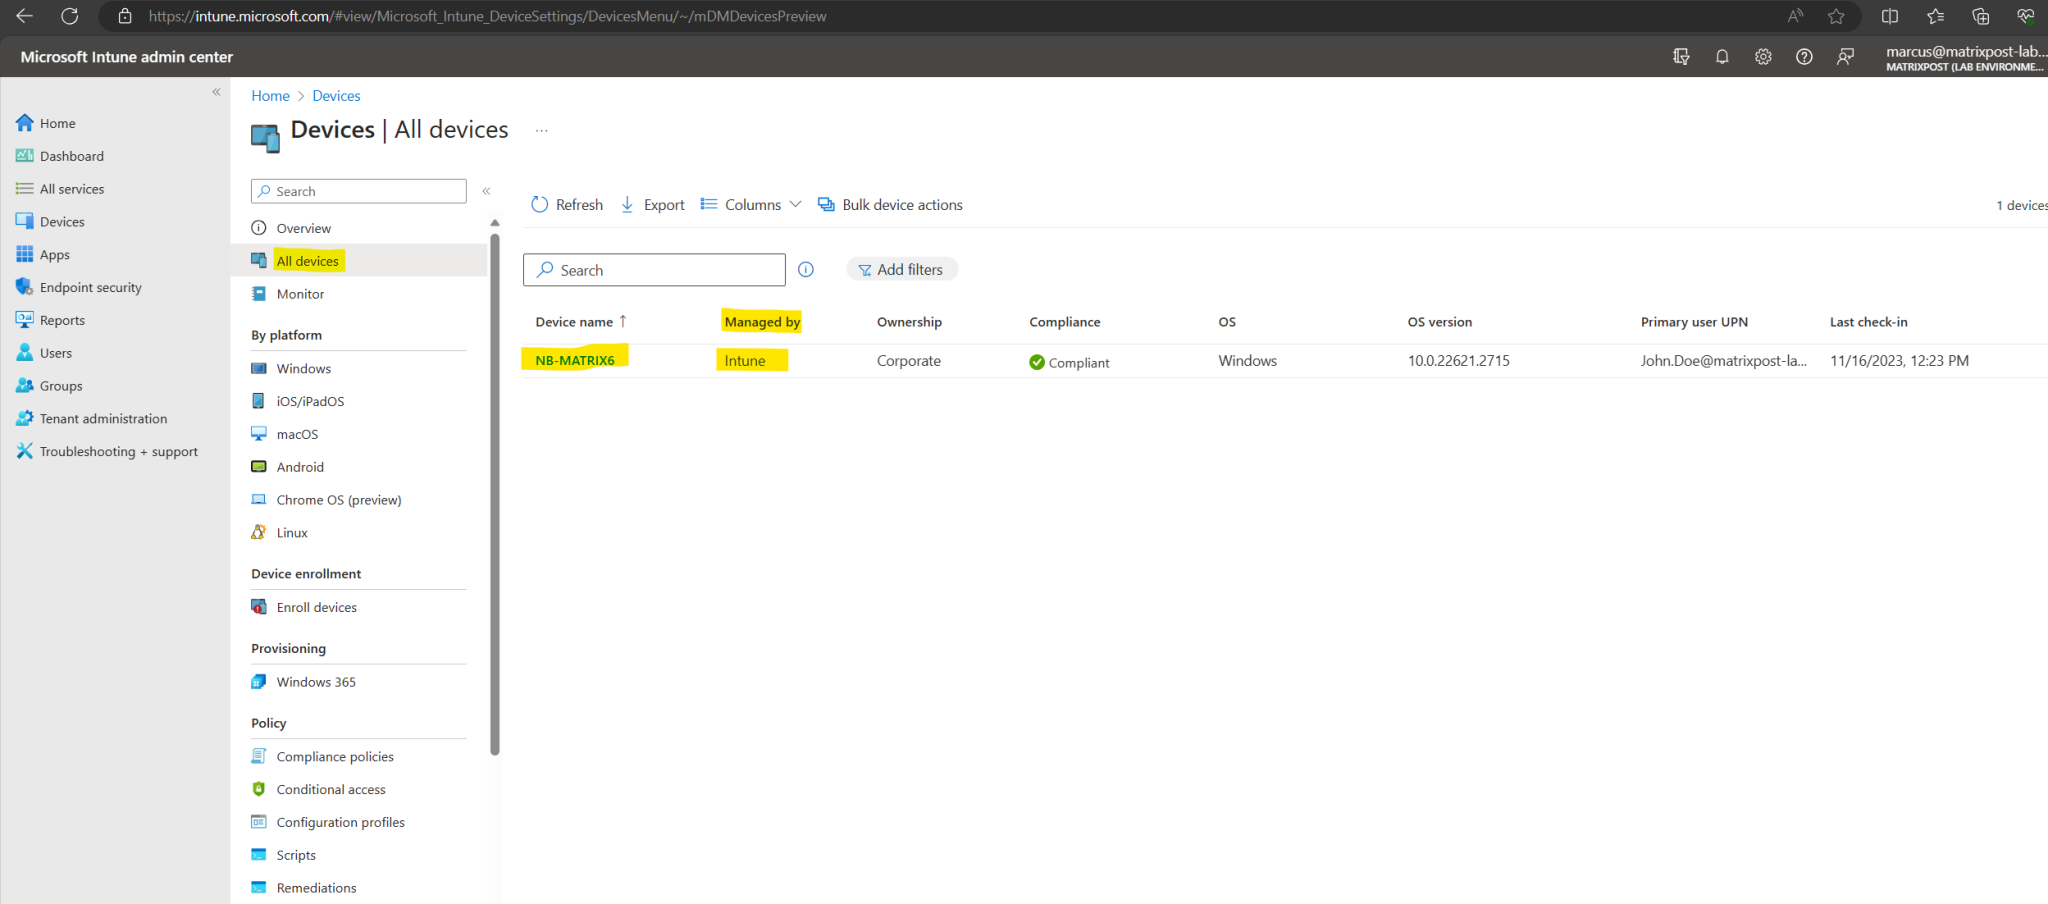
Task: Click Add filters to filter devices
Action: coord(901,269)
